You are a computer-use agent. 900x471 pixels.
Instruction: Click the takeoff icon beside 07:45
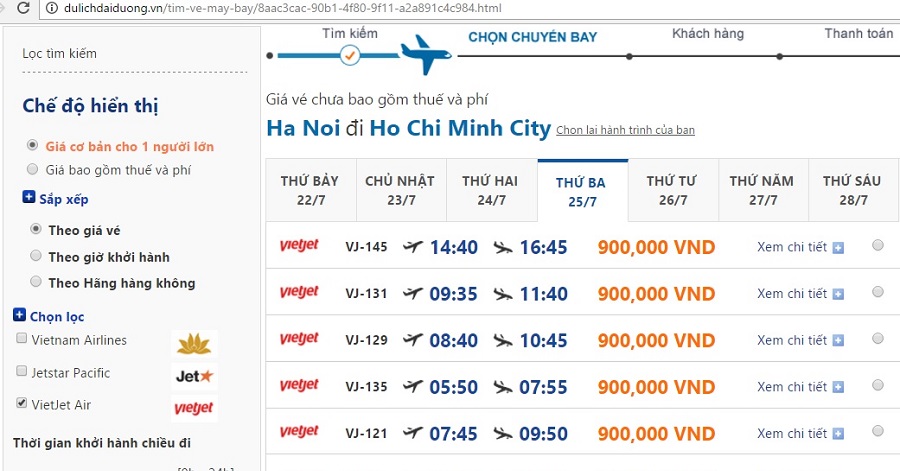(x=412, y=433)
